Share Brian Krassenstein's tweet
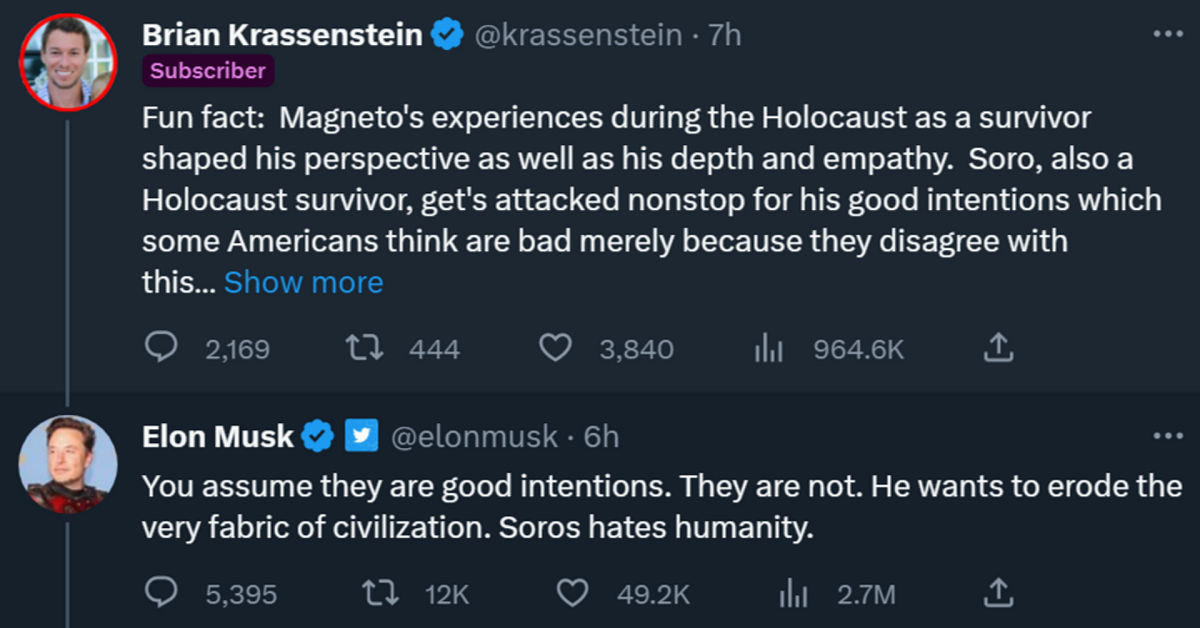 (1000, 348)
